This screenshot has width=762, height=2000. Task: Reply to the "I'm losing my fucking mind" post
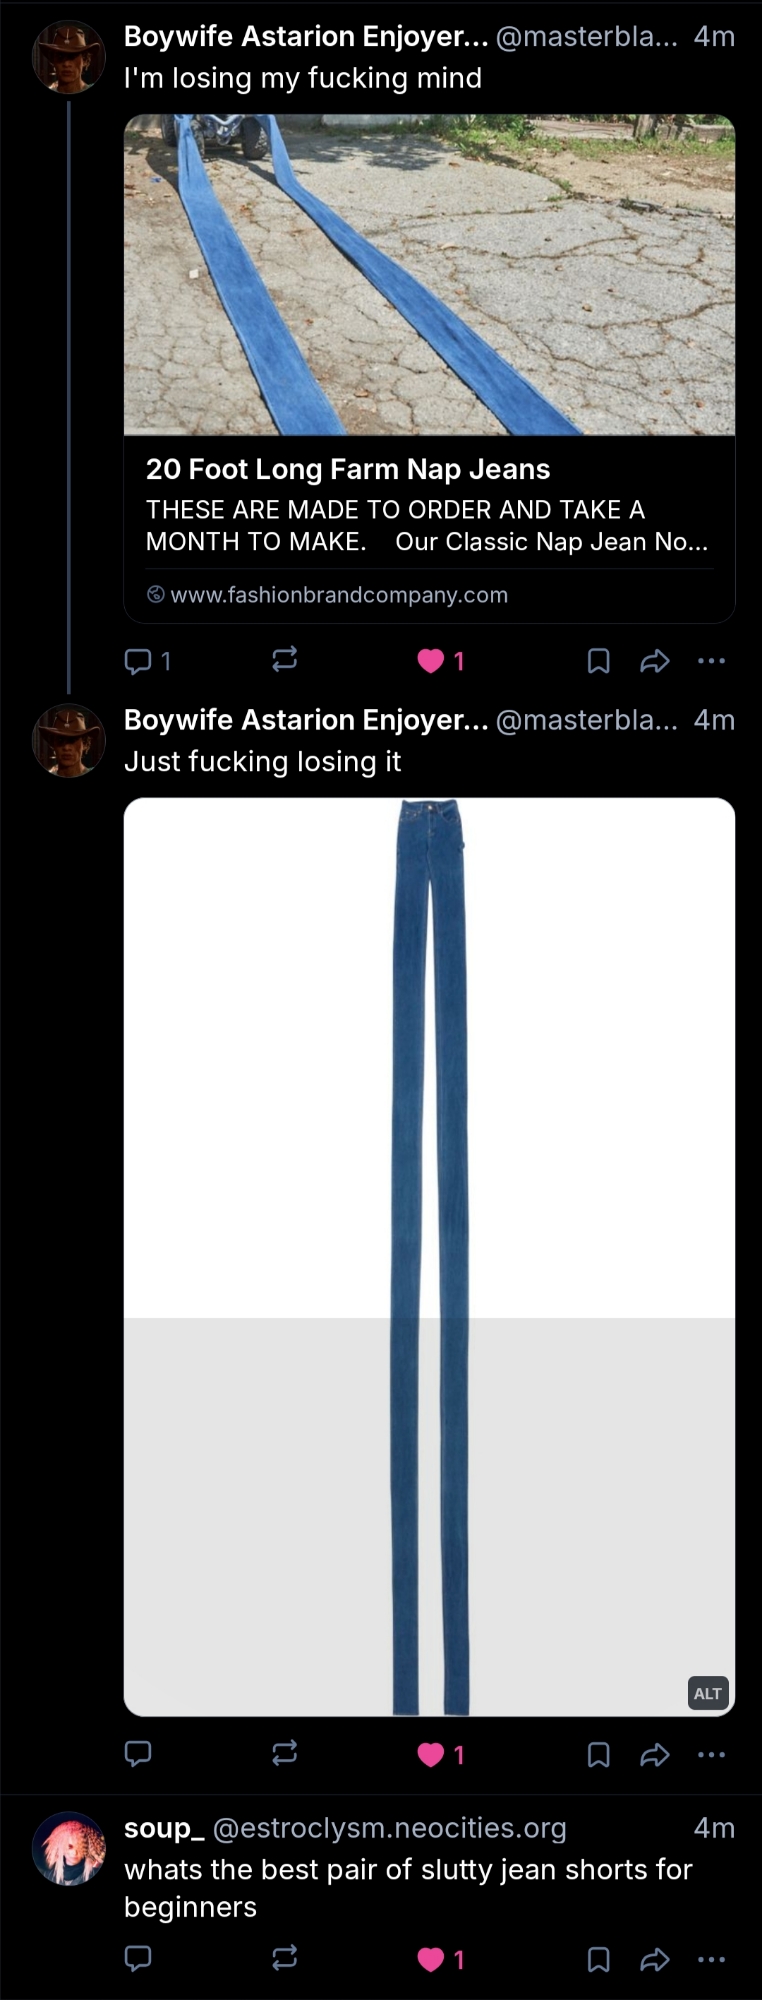tap(138, 660)
